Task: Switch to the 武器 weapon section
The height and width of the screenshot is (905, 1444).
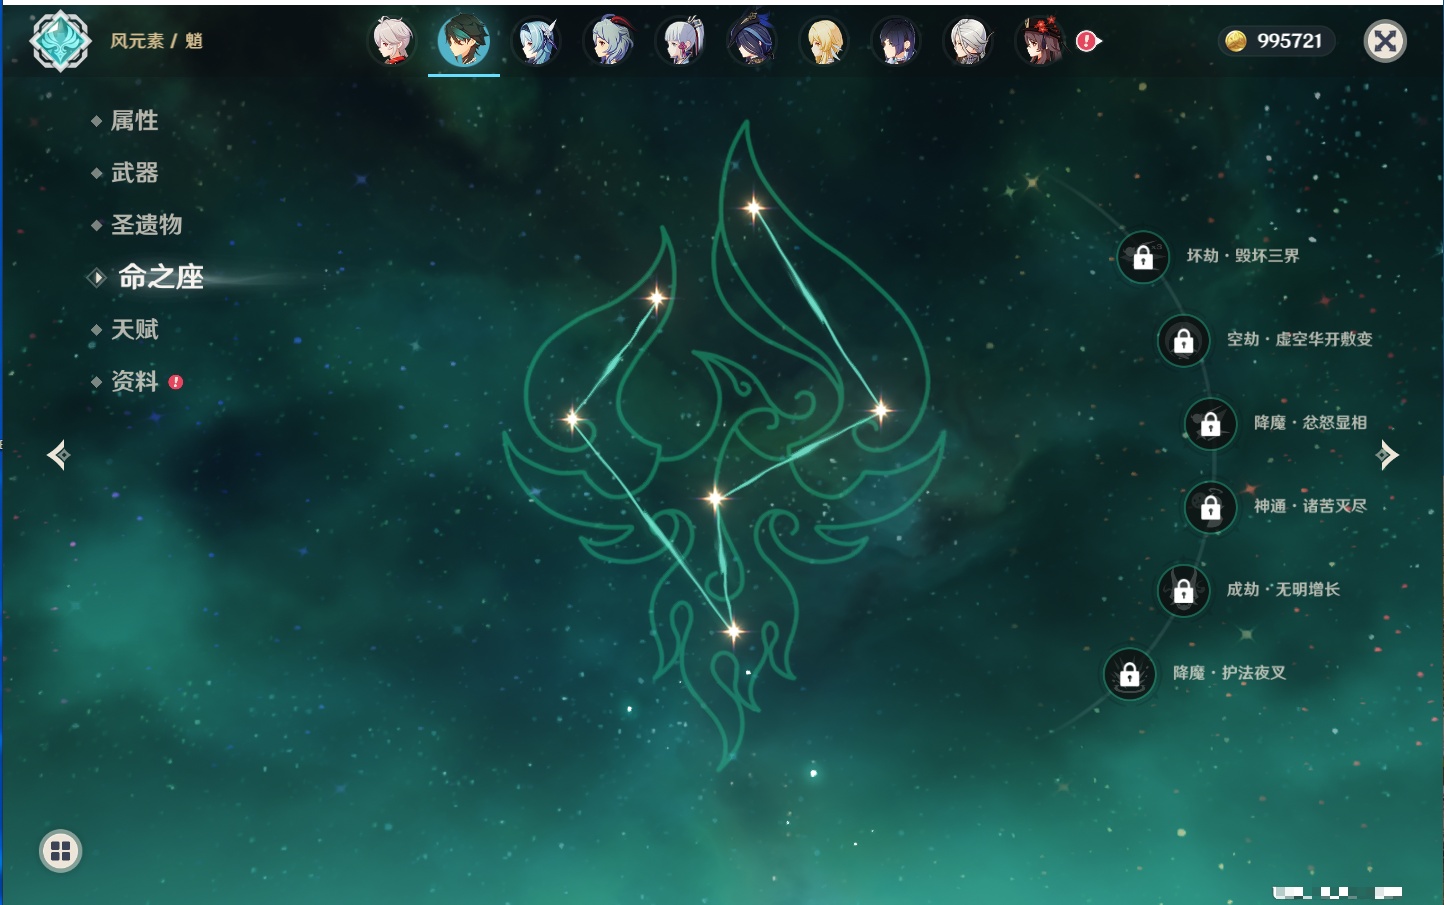Action: point(134,173)
